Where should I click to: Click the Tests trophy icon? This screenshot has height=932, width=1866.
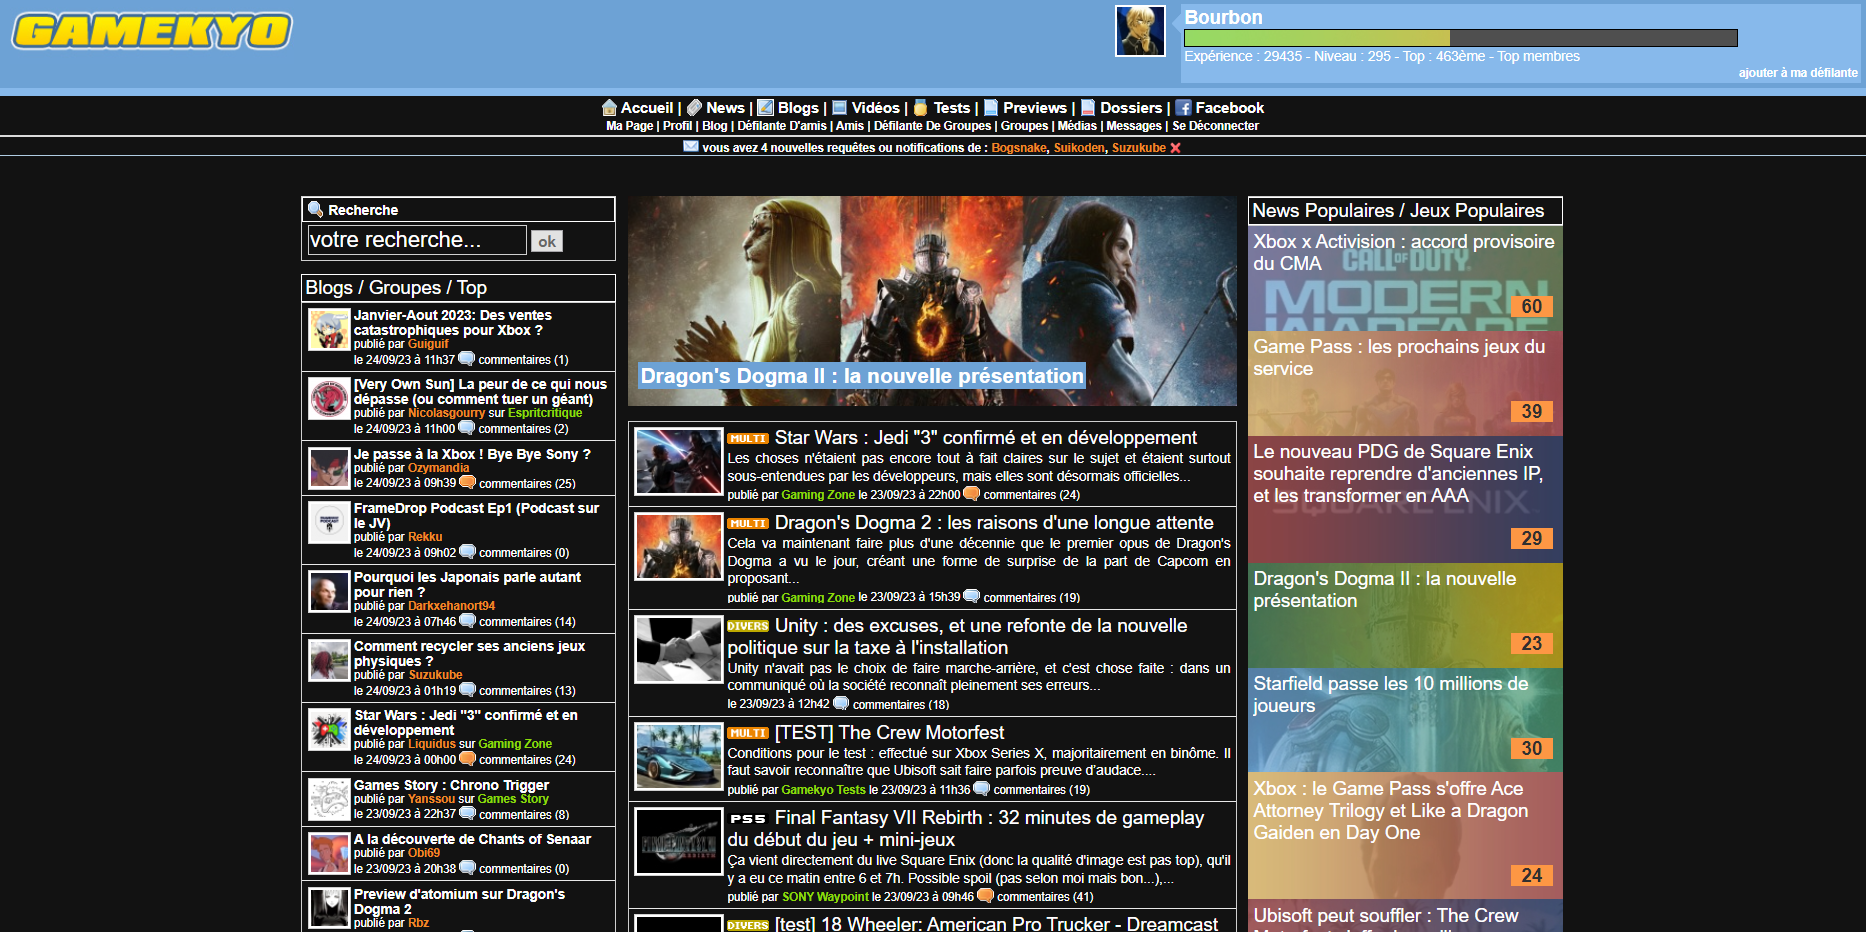click(x=920, y=108)
